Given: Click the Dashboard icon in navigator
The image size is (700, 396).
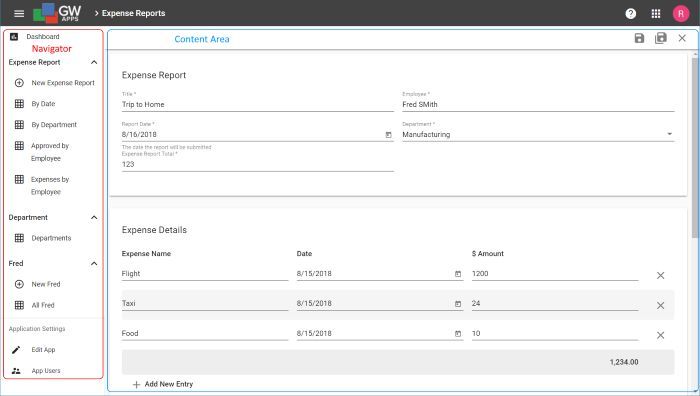Looking at the screenshot, I should [x=14, y=37].
